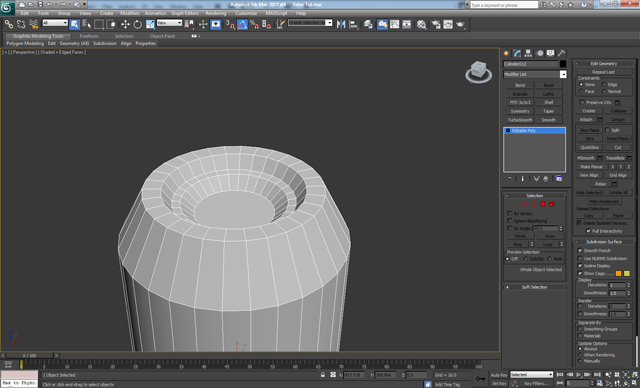The image size is (640, 388).
Task: Enable Ignore Backfacing checkbox
Action: point(509,221)
